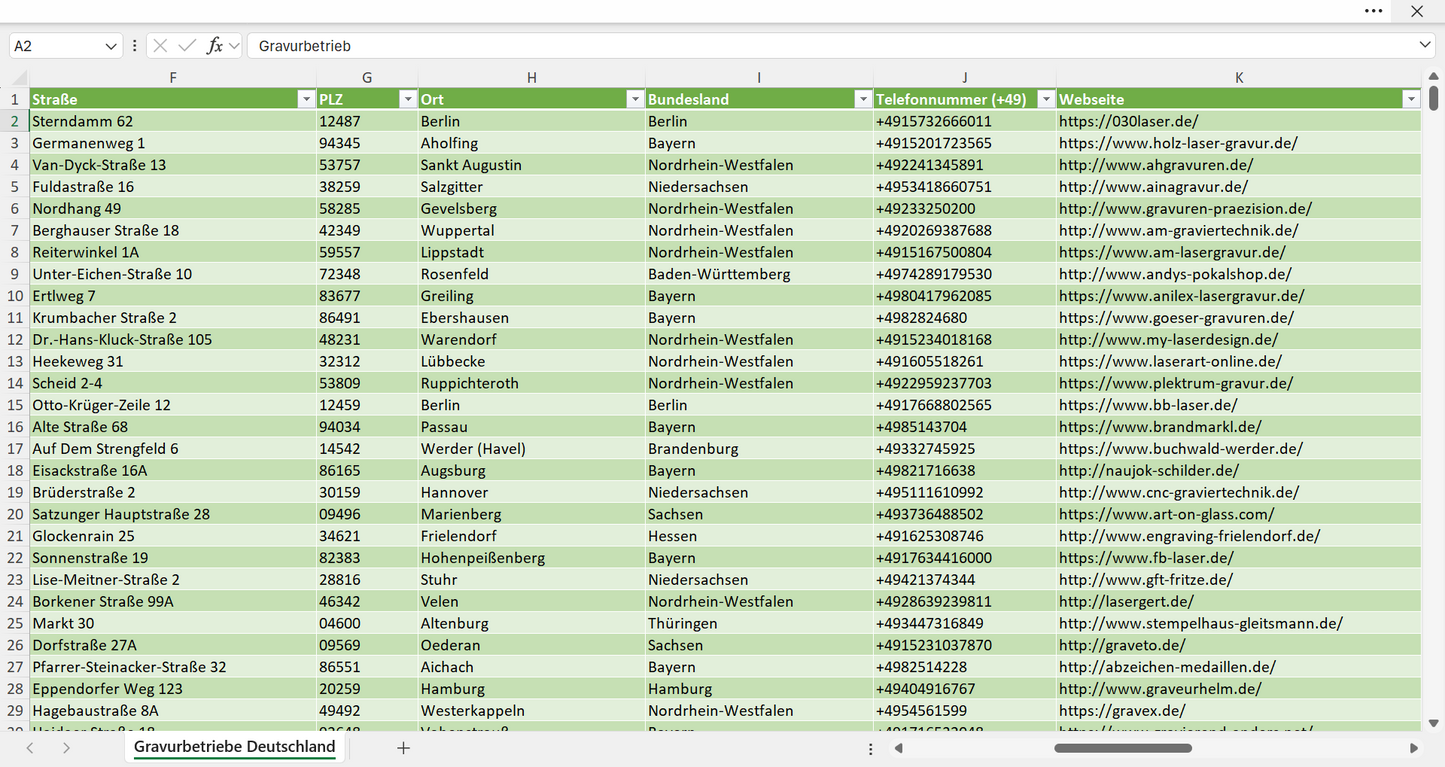Image resolution: width=1445 pixels, height=767 pixels.
Task: Open the Straße column filter dropdown
Action: pos(306,99)
